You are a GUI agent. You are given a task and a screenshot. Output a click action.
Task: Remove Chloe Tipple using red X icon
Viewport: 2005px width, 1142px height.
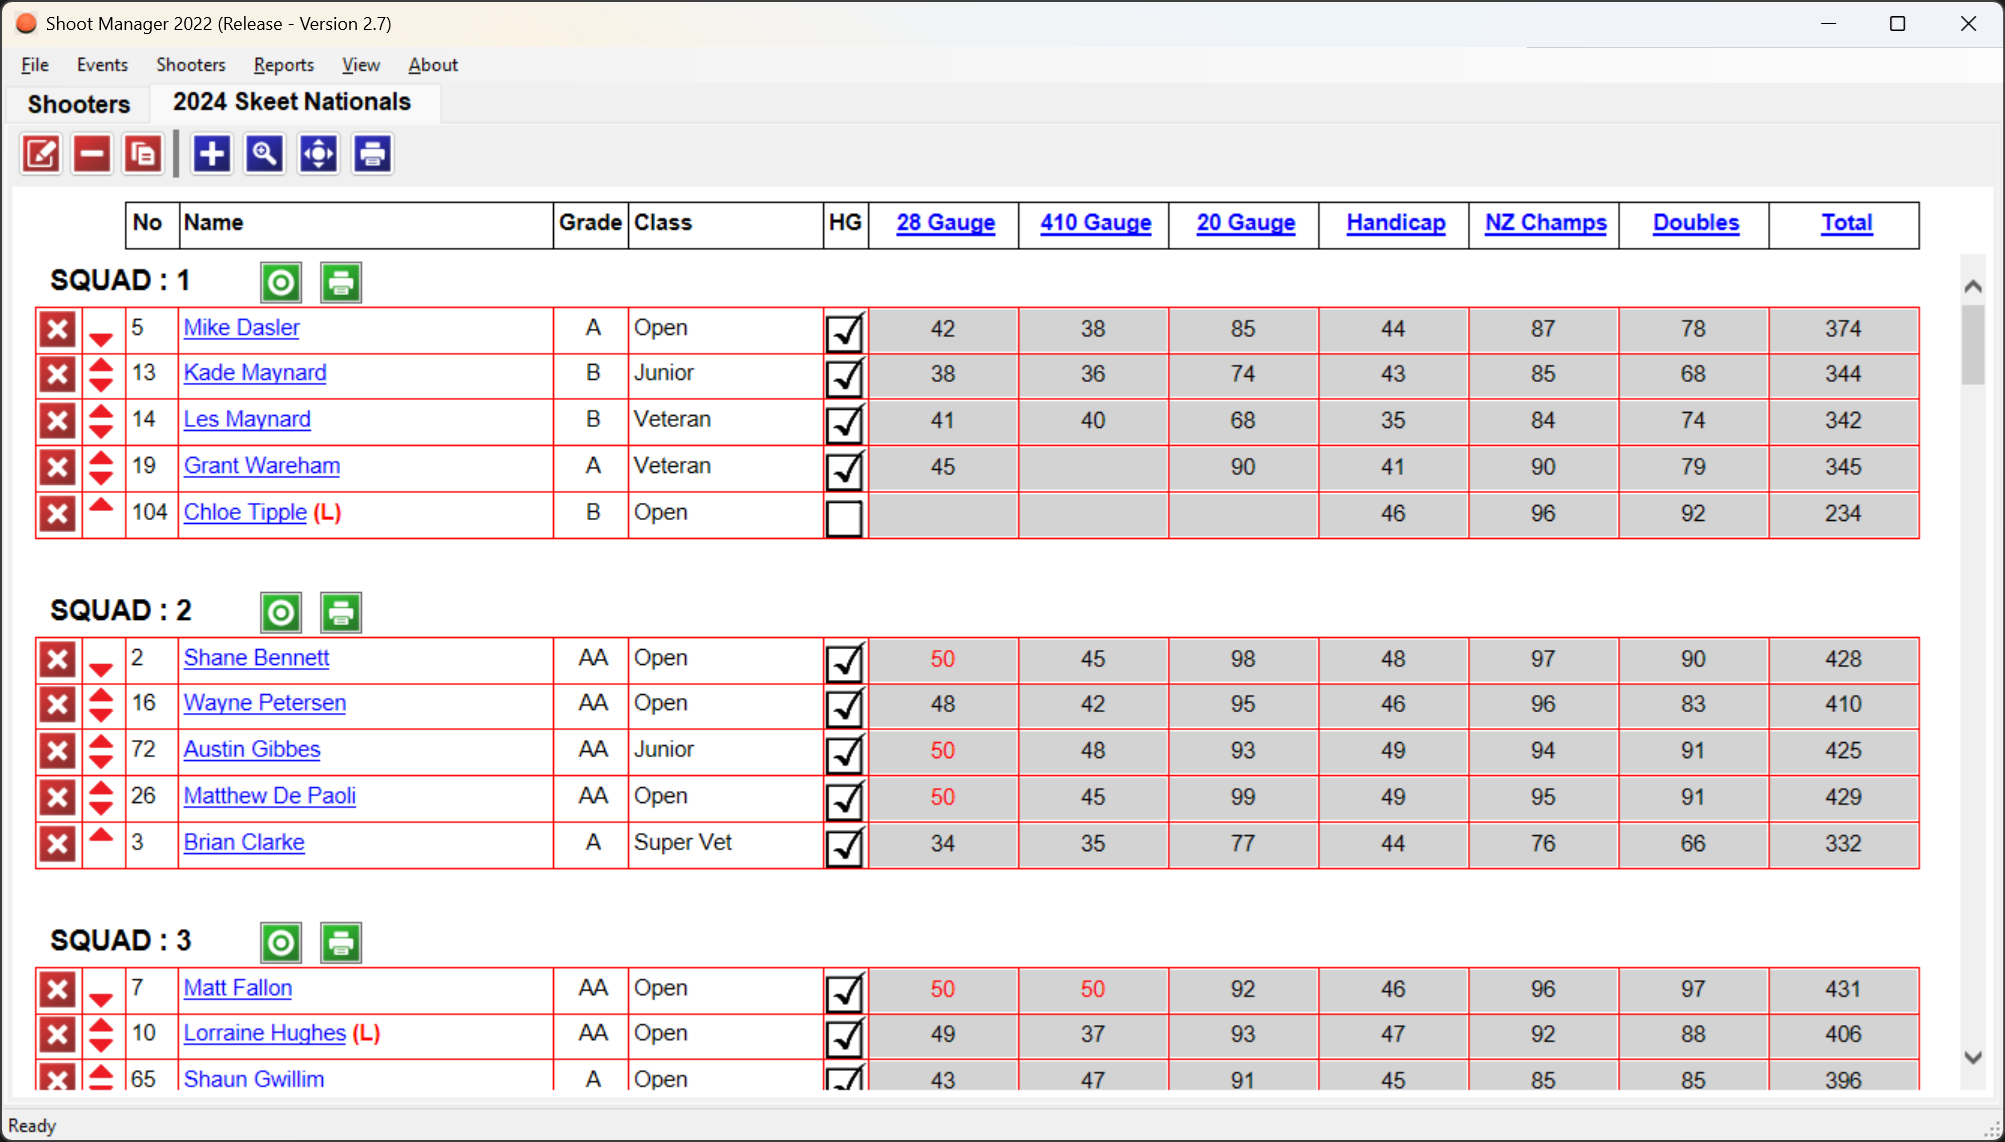point(58,514)
